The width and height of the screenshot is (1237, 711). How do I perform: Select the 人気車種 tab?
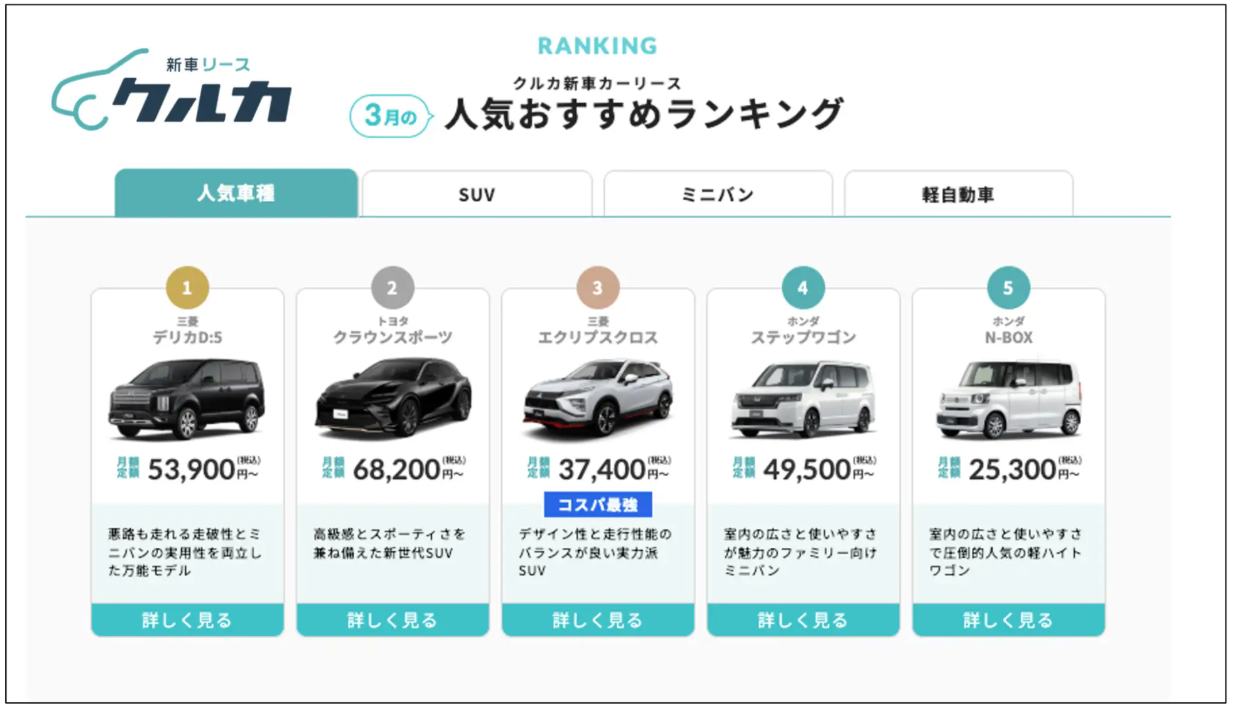(x=236, y=194)
